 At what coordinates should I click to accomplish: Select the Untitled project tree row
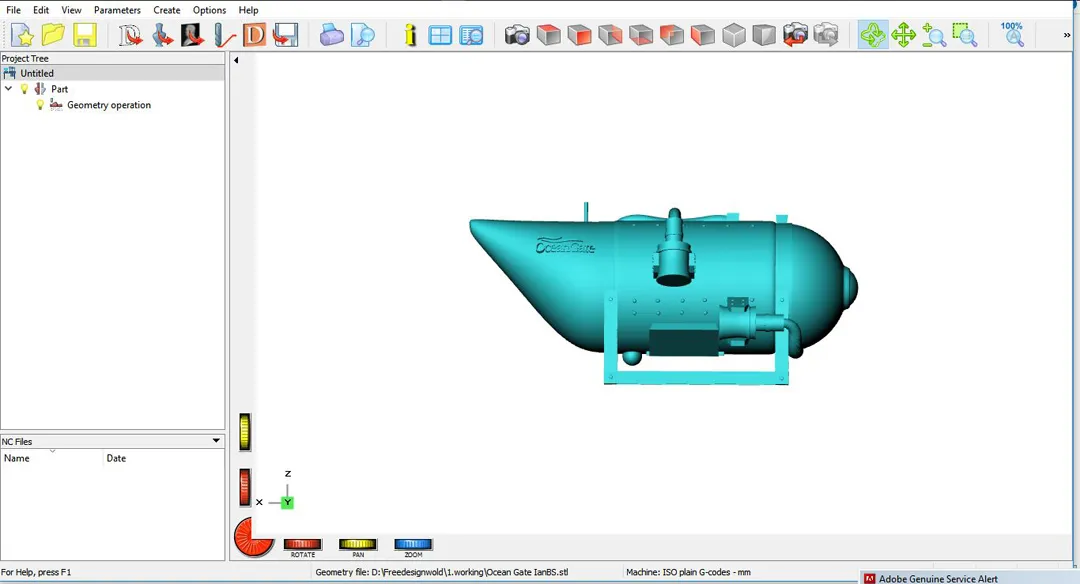point(112,73)
